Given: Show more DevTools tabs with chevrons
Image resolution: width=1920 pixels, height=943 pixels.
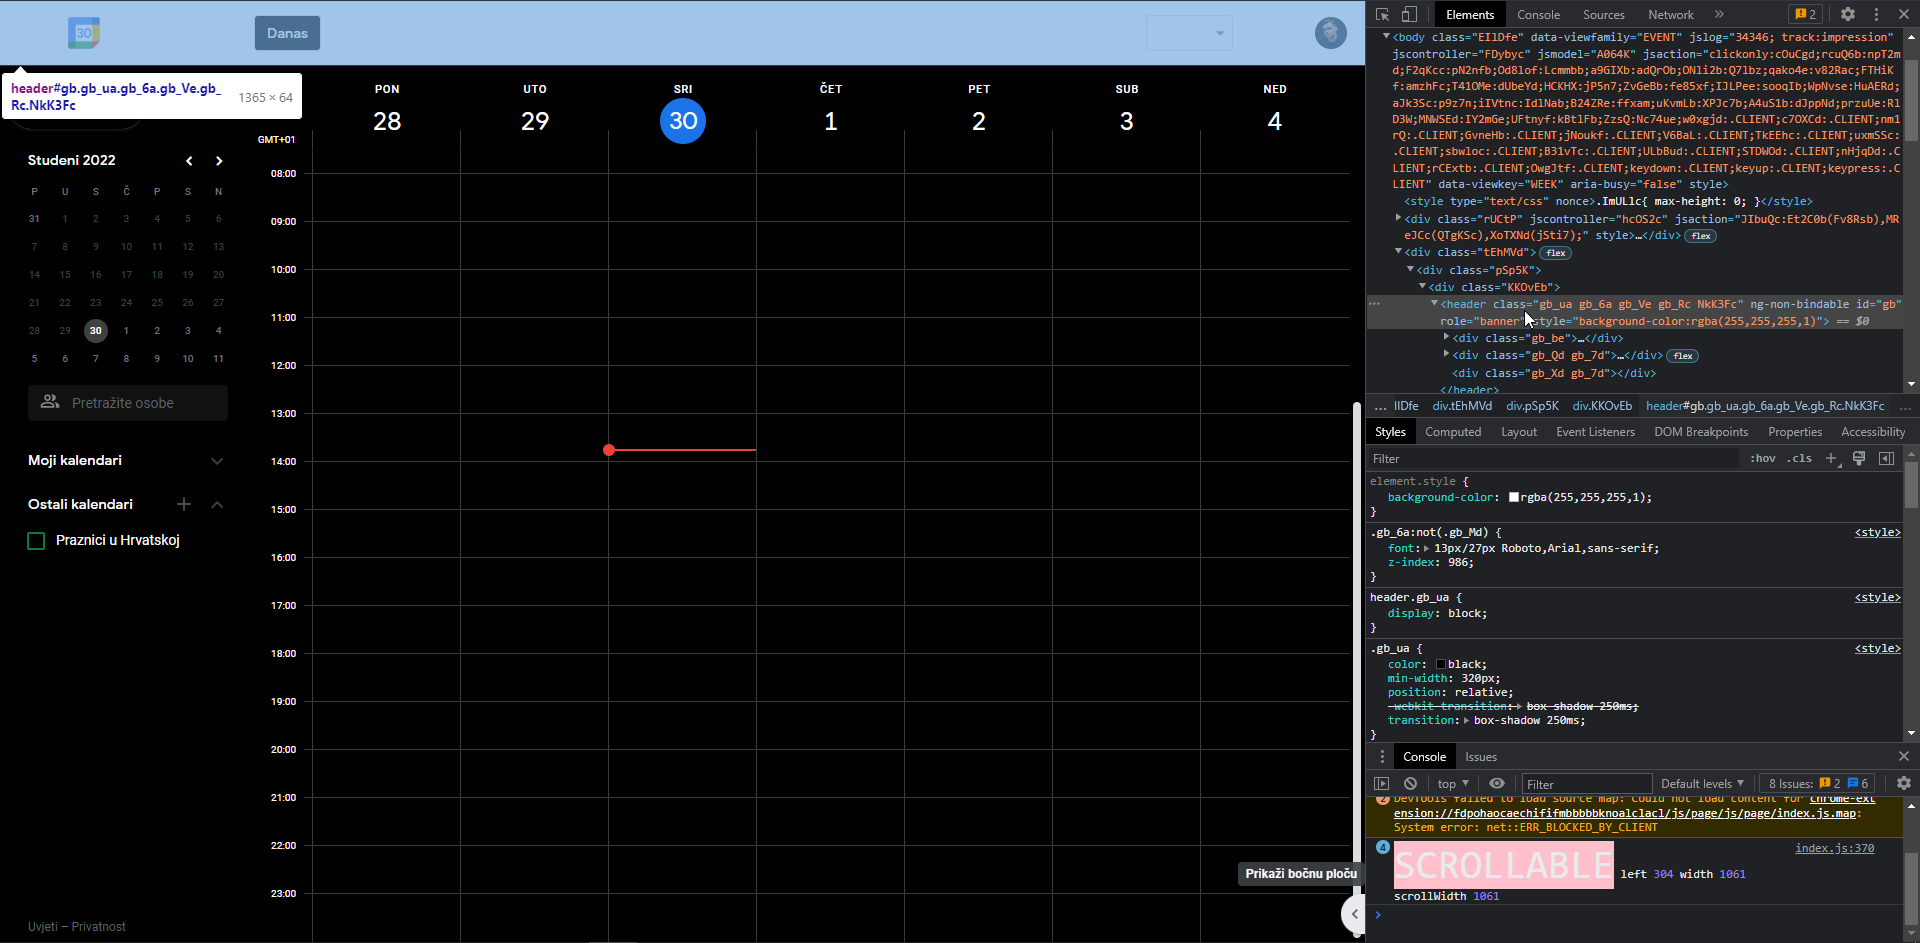Looking at the screenshot, I should click(x=1719, y=14).
